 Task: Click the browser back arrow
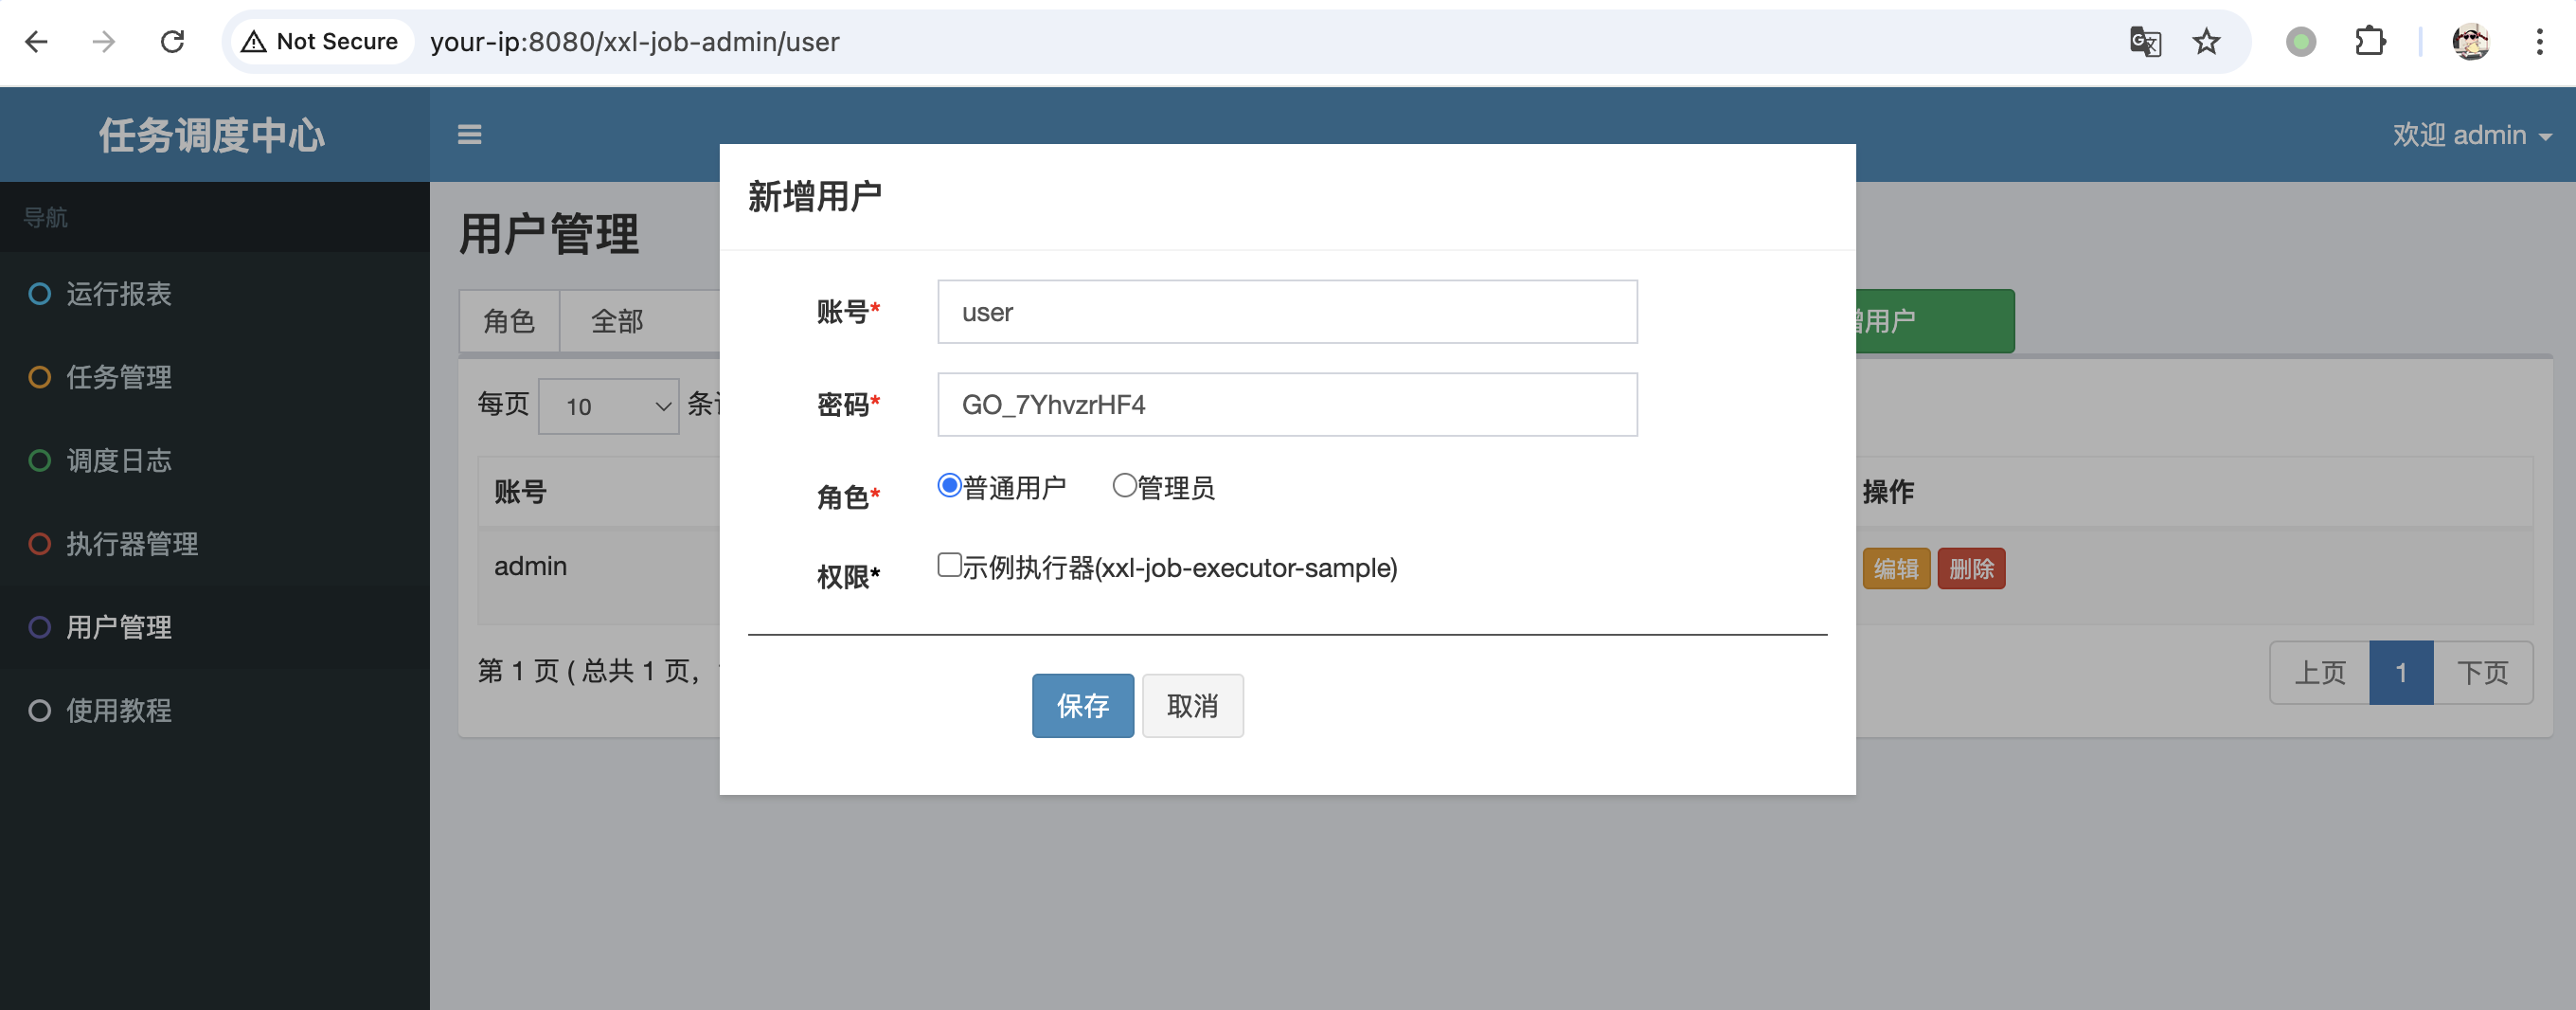pyautogui.click(x=37, y=42)
